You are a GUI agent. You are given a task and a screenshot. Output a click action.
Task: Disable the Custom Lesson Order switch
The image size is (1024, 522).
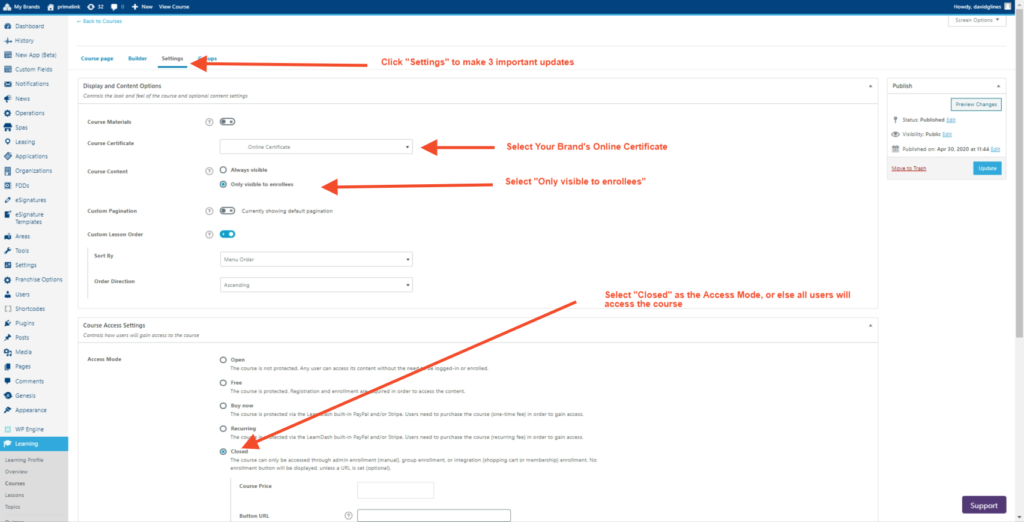tap(227, 234)
